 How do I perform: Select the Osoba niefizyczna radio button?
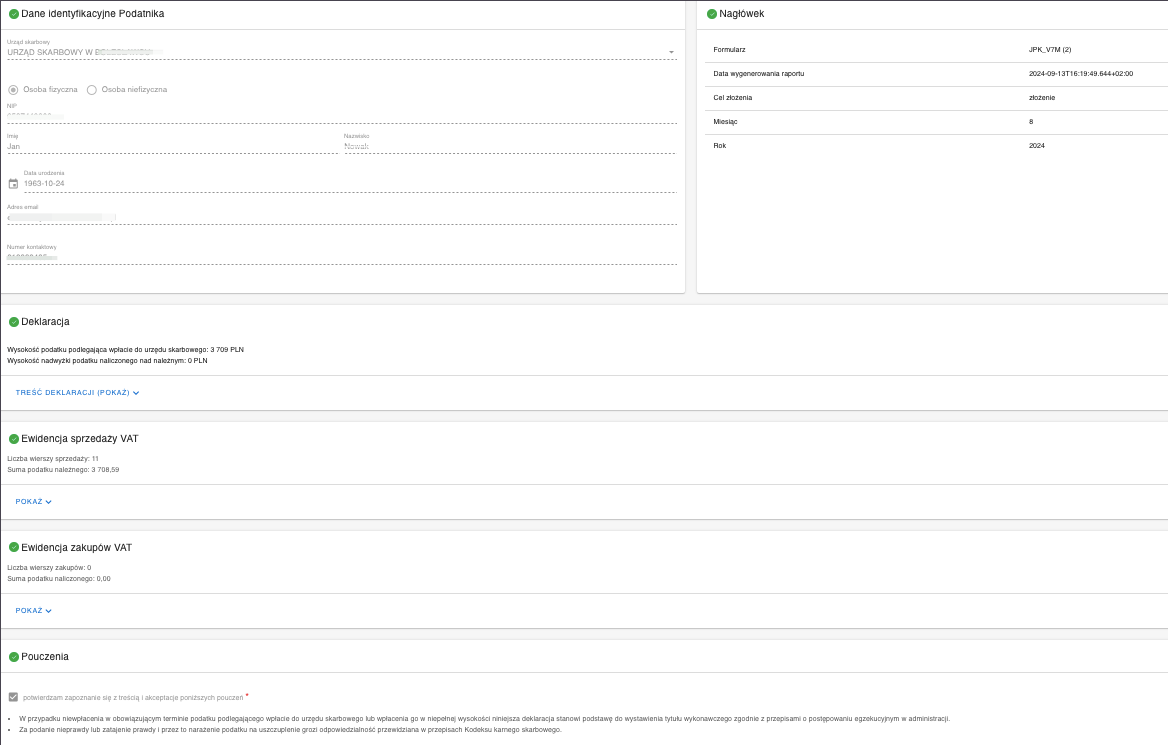click(x=92, y=90)
